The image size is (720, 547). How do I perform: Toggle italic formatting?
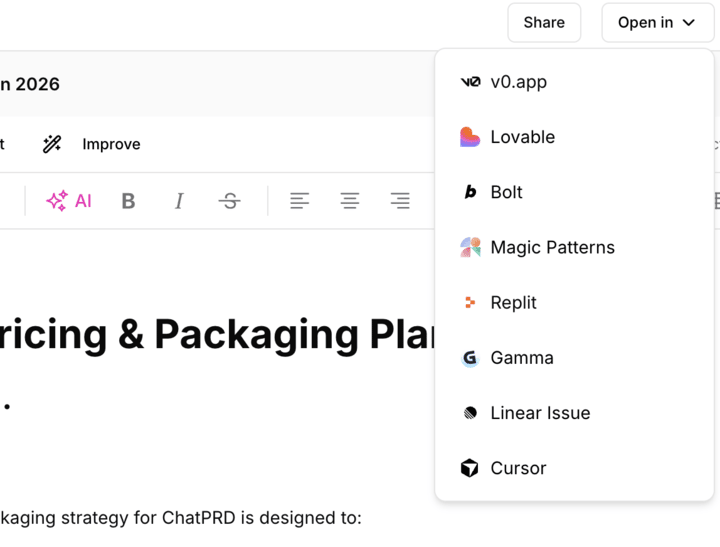click(x=179, y=201)
